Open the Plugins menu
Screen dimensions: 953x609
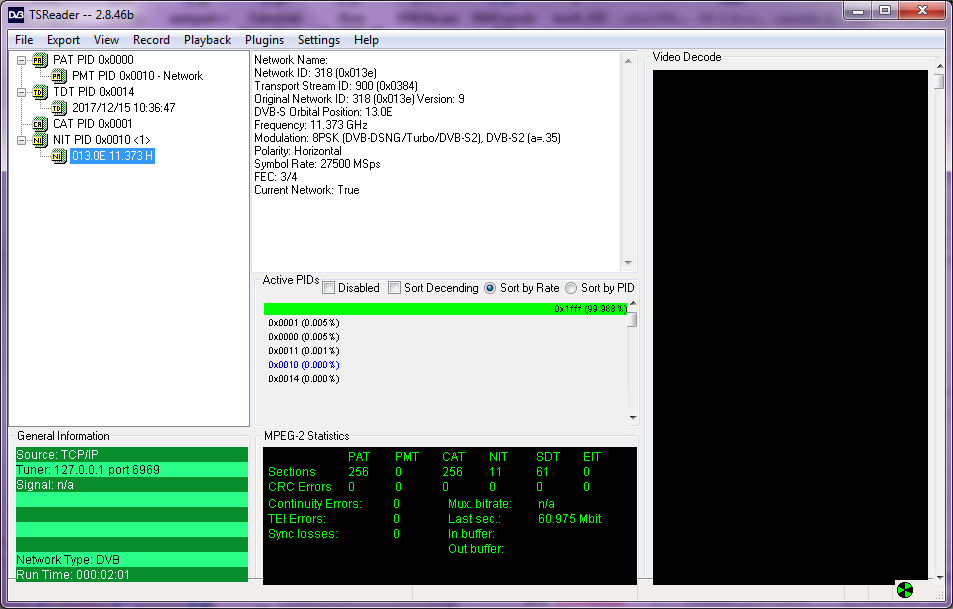pos(264,40)
